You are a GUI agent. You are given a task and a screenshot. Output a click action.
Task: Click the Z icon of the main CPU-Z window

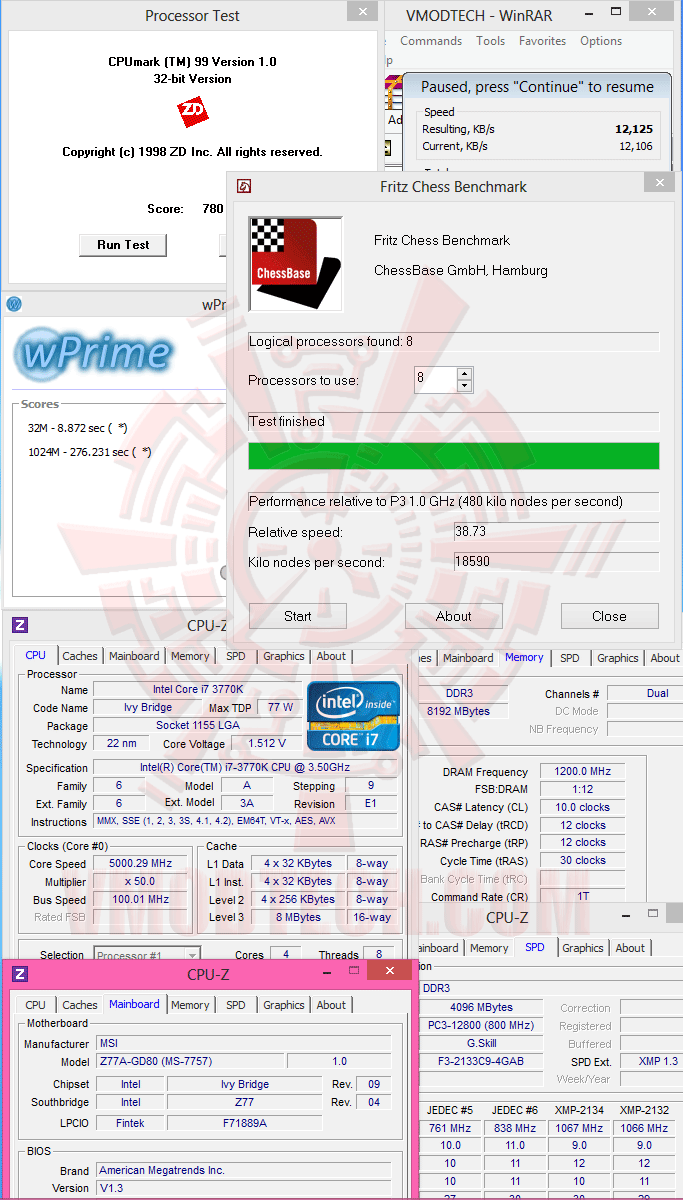coord(20,625)
